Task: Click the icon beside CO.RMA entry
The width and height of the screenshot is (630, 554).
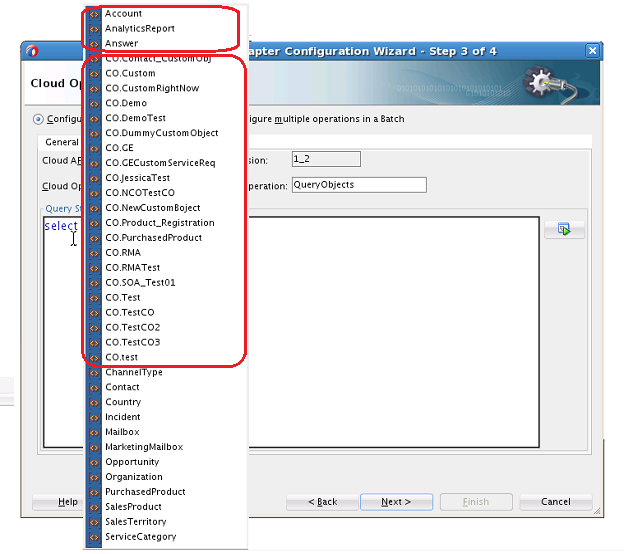Action: [x=94, y=253]
